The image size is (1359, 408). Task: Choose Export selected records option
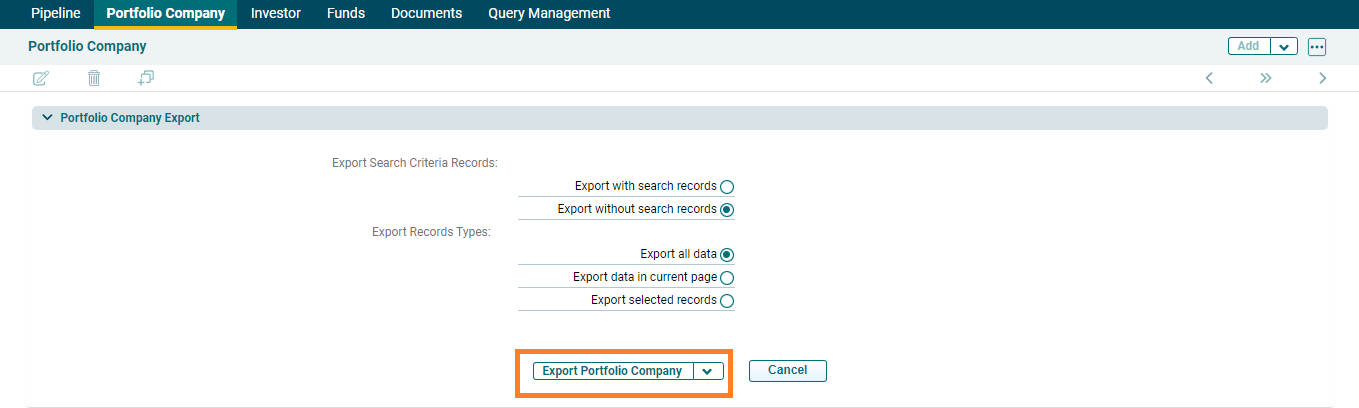tap(727, 301)
